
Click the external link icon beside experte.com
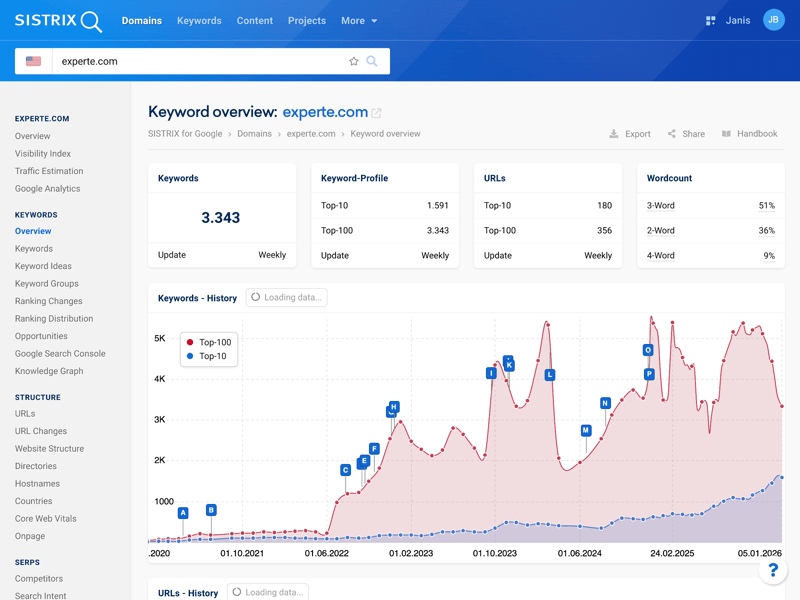377,113
